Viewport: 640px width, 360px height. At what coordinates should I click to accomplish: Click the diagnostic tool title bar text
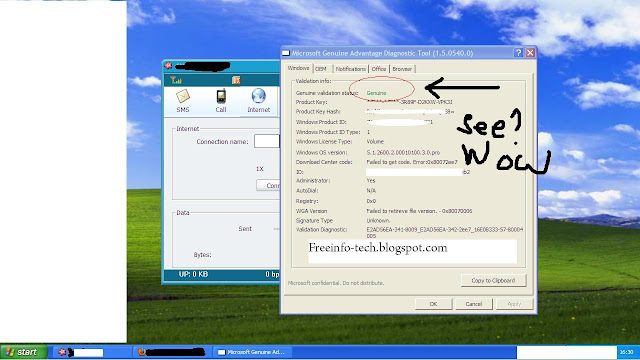382,53
